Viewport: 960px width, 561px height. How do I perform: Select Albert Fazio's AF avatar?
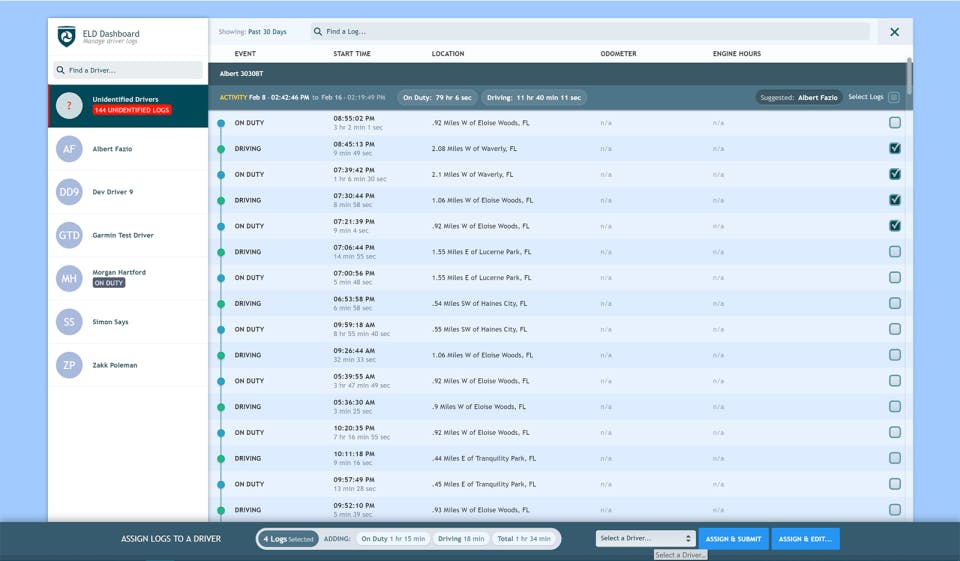69,149
